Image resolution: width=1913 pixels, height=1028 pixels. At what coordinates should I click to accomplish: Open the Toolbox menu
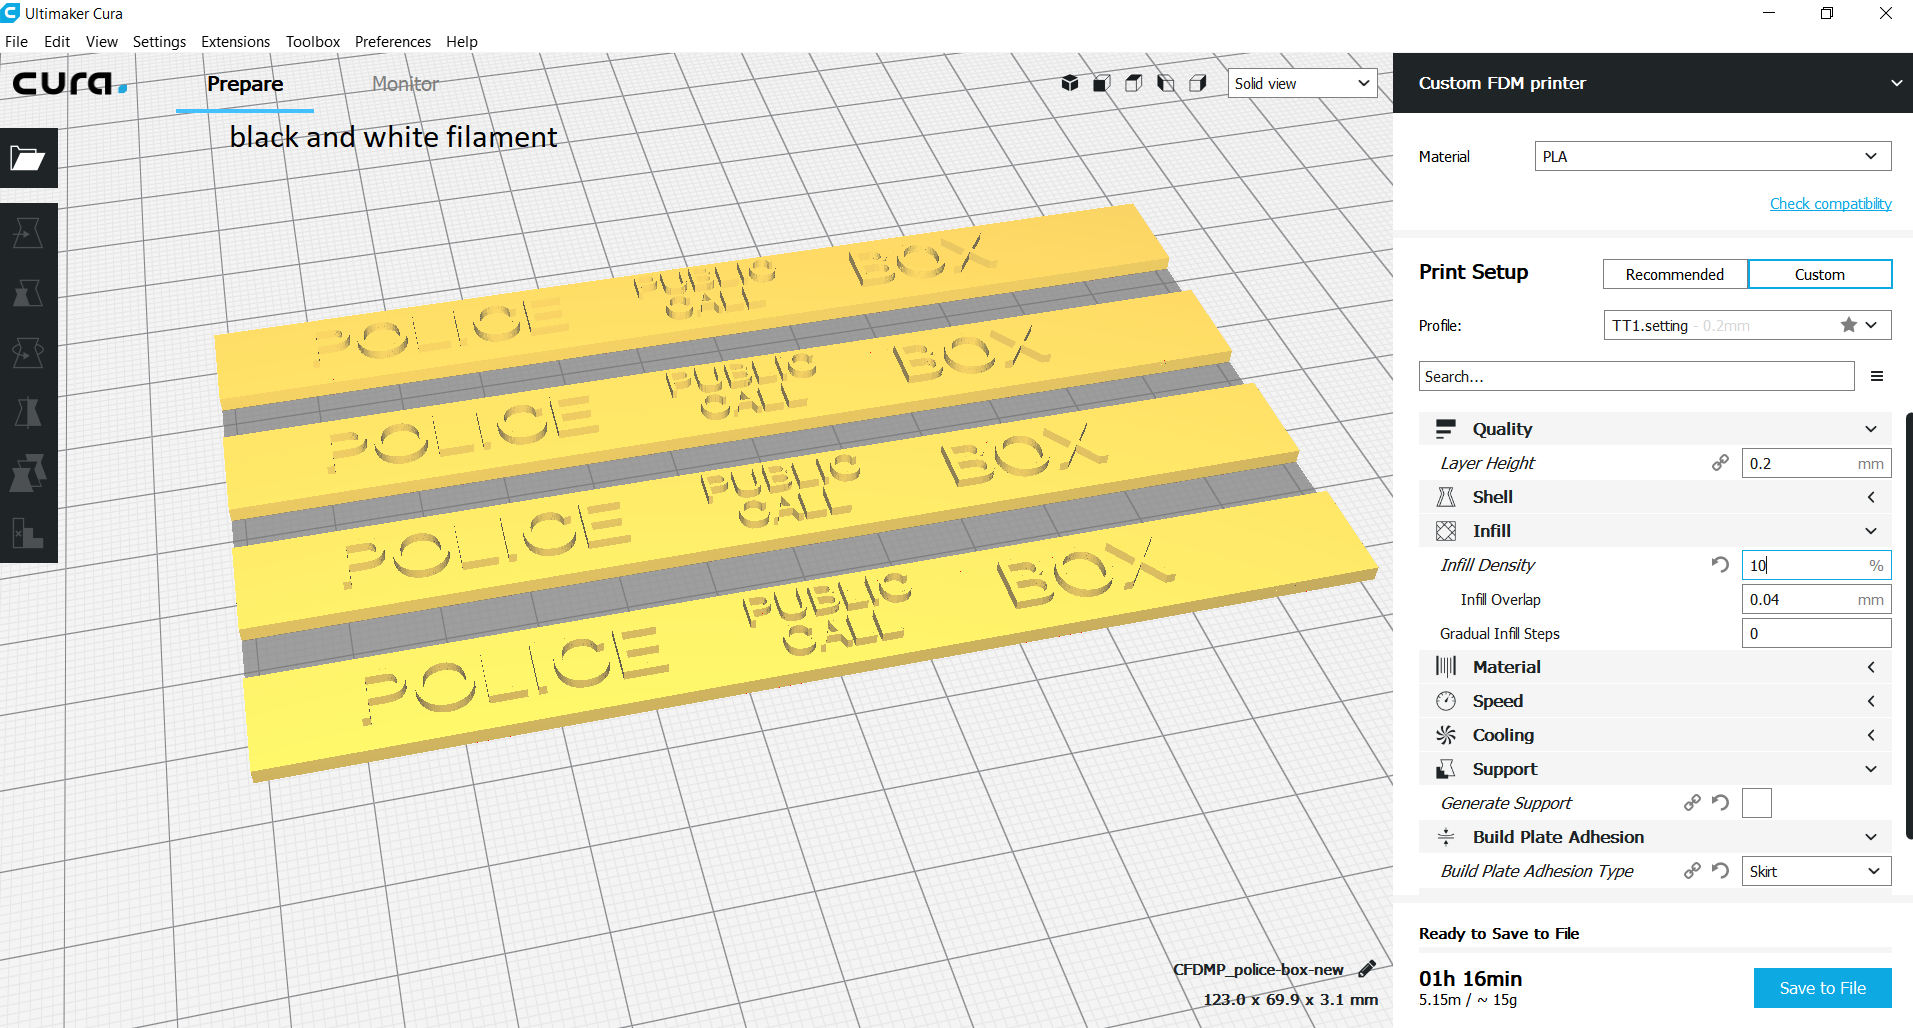(x=313, y=42)
